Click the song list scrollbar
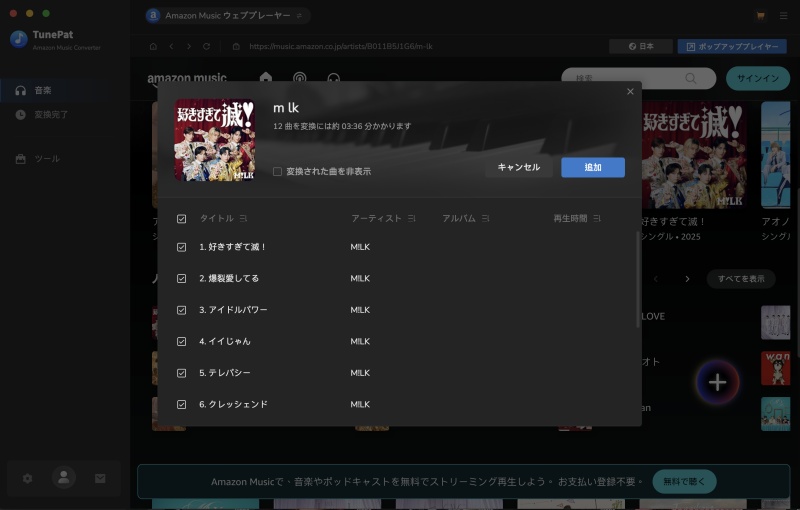Screen dimensions: 800x510 [x=638, y=279]
